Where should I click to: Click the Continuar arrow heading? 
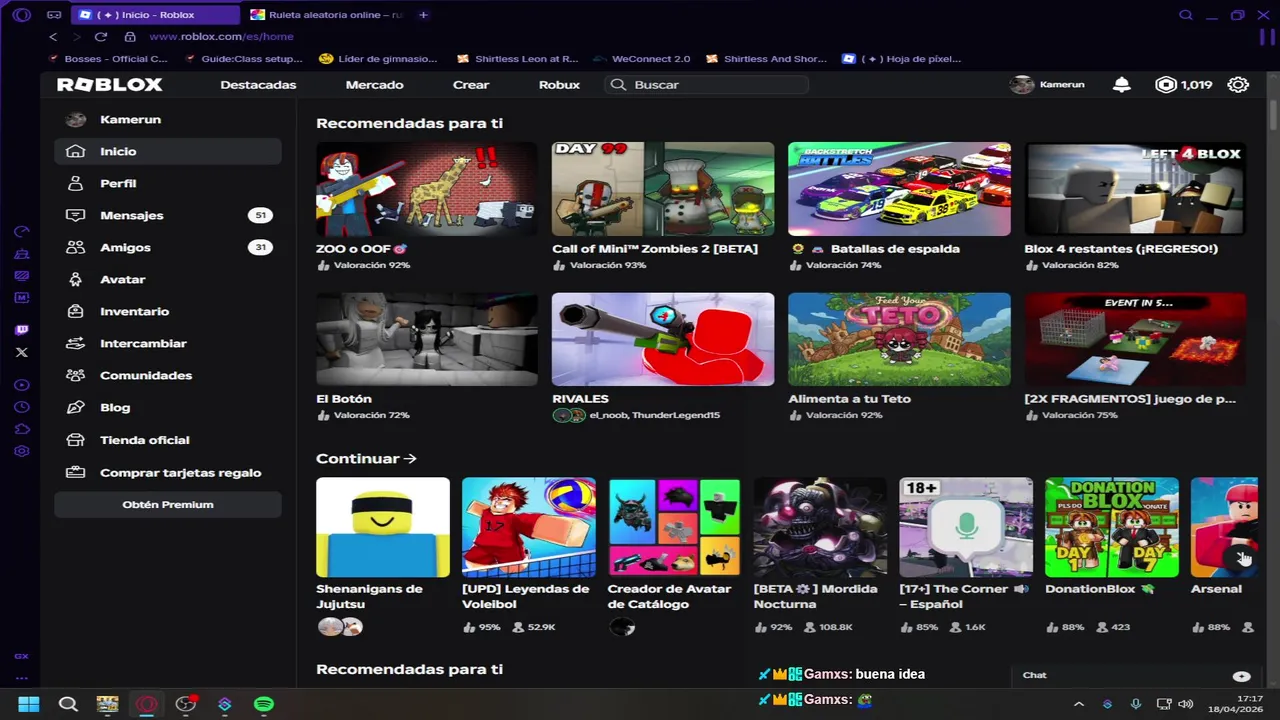[x=366, y=458]
